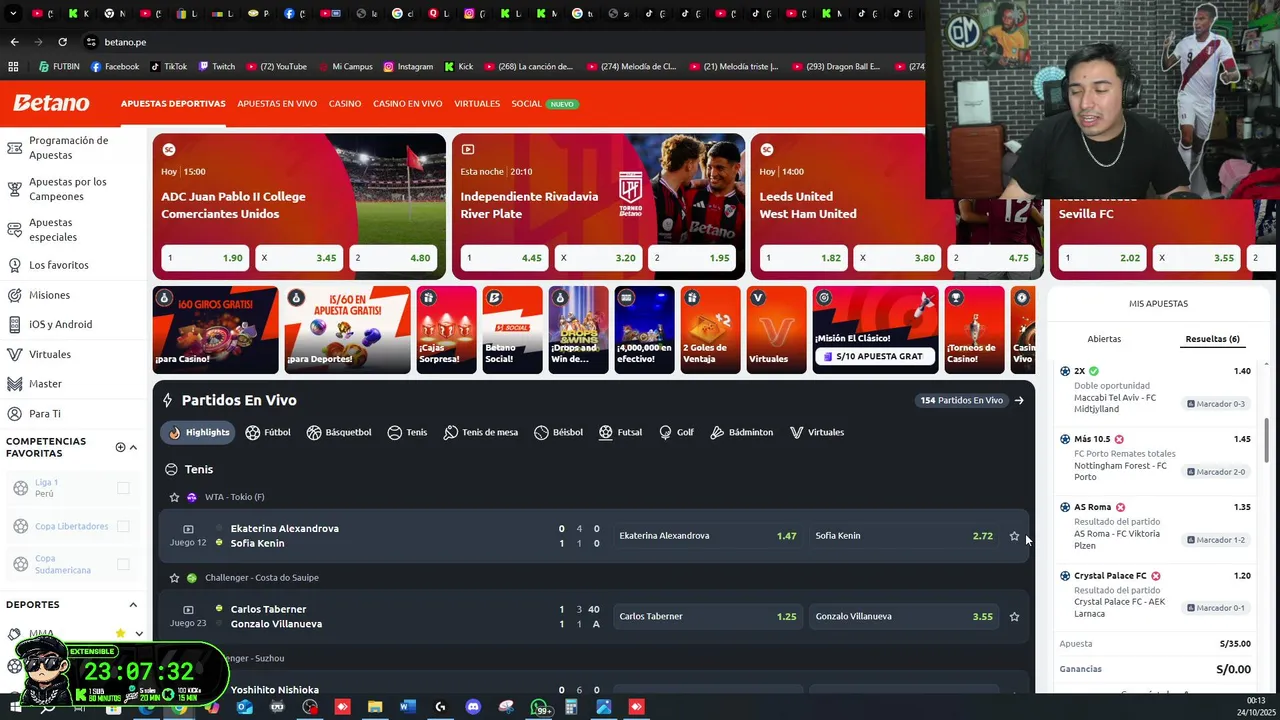This screenshot has height=720, width=1280.
Task: Open the Kick bookmark
Action: point(458,67)
